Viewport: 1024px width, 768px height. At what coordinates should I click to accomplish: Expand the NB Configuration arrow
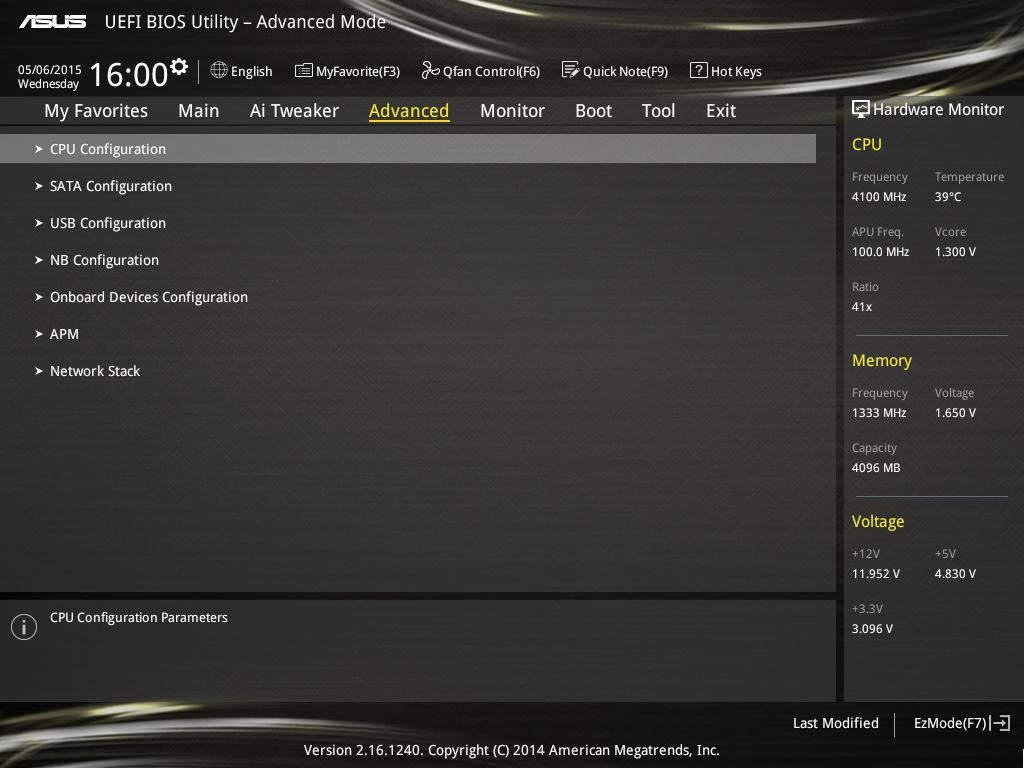tap(39, 260)
